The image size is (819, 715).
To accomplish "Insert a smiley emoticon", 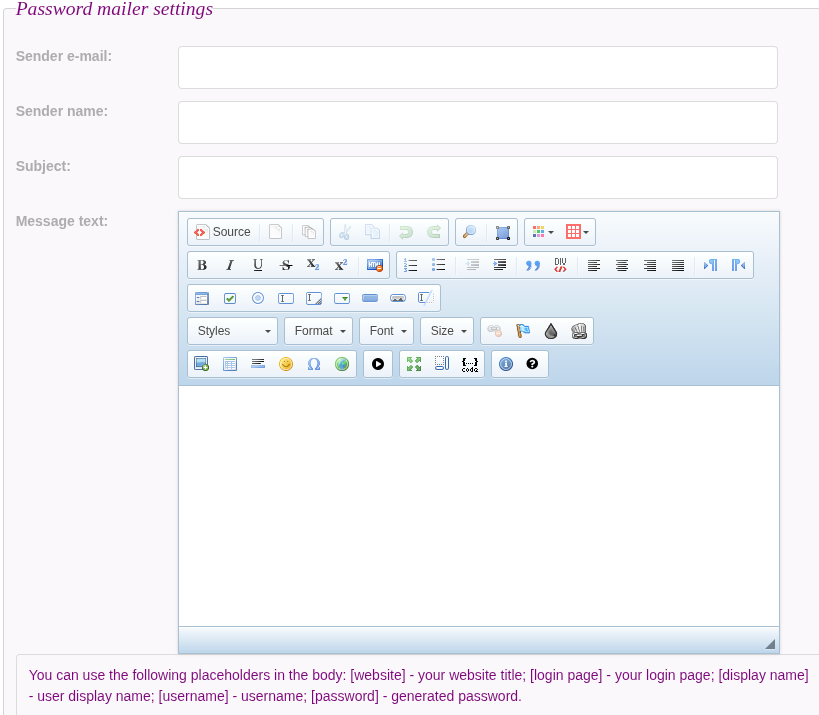I will 286,364.
